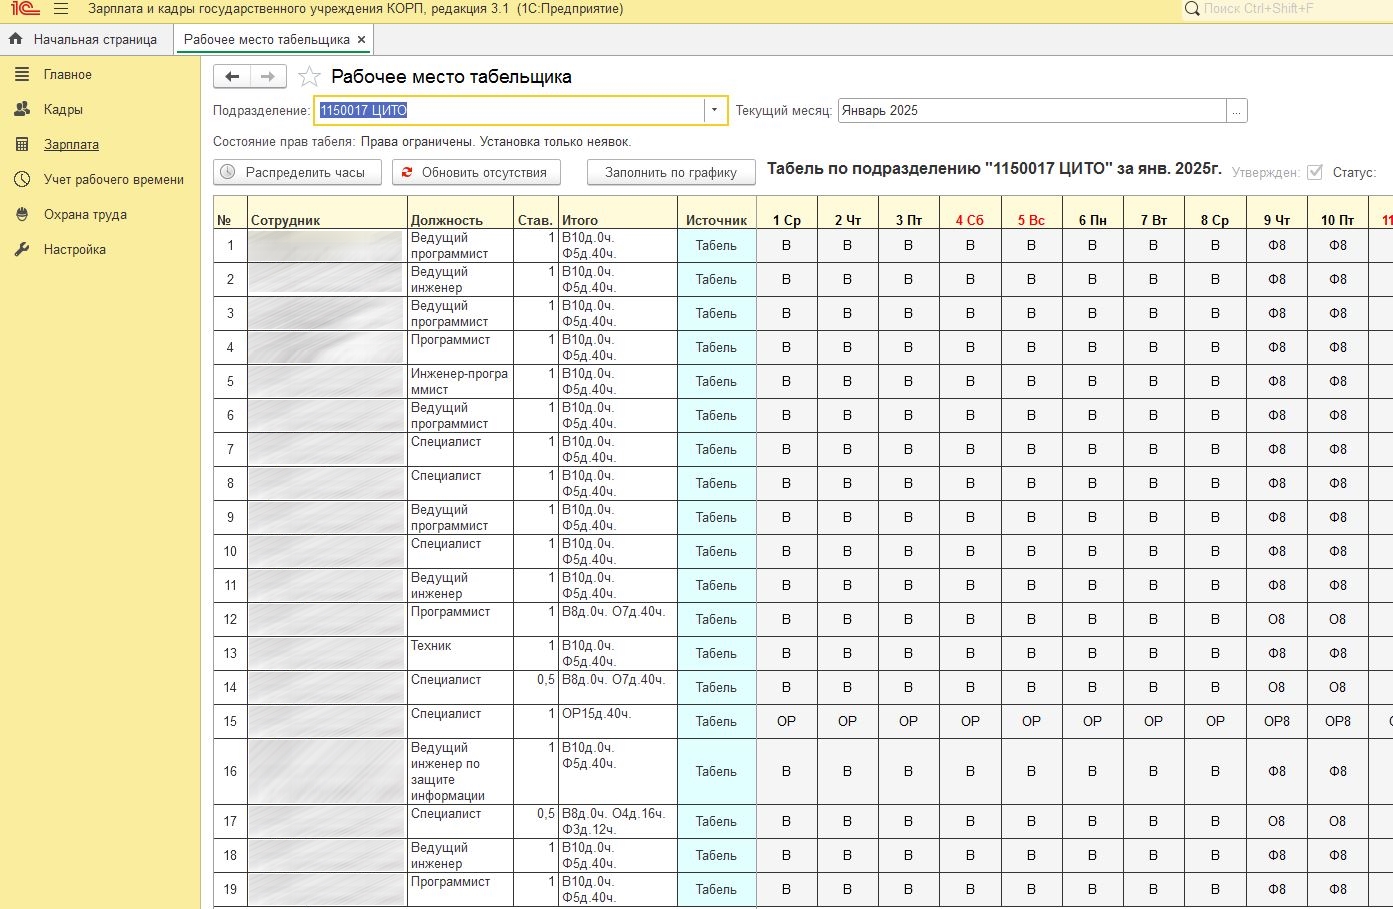Expand the Подразделение dropdown arrow
This screenshot has width=1393, height=909.
point(715,111)
